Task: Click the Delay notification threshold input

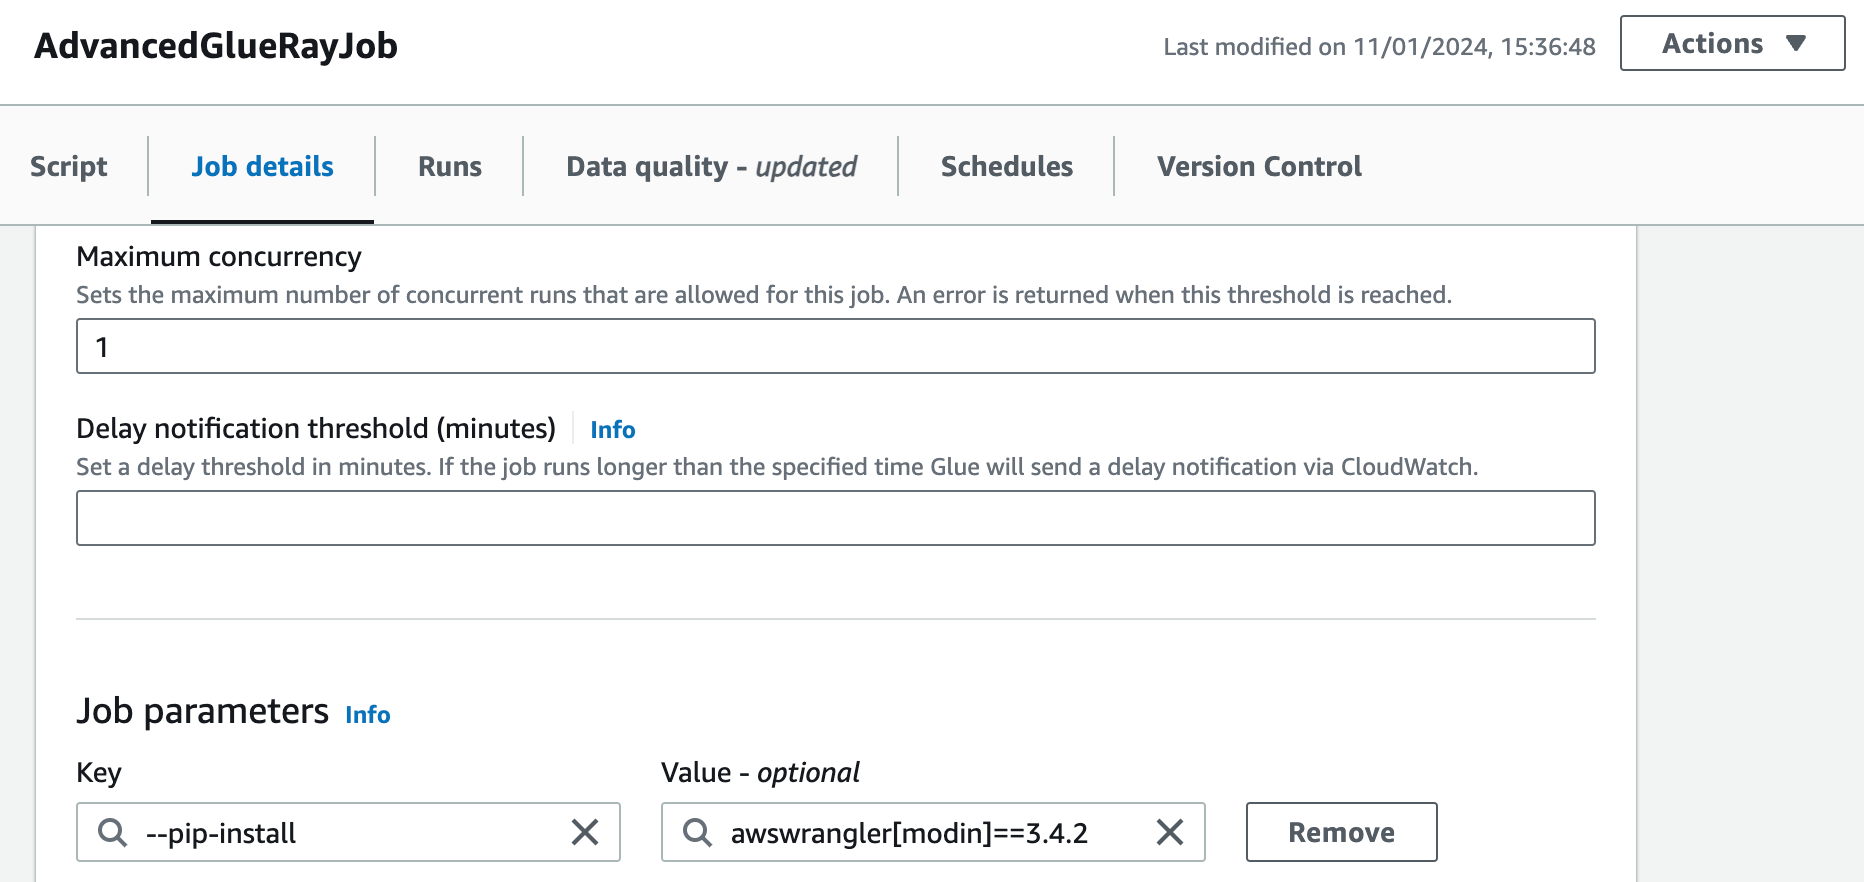Action: point(835,518)
